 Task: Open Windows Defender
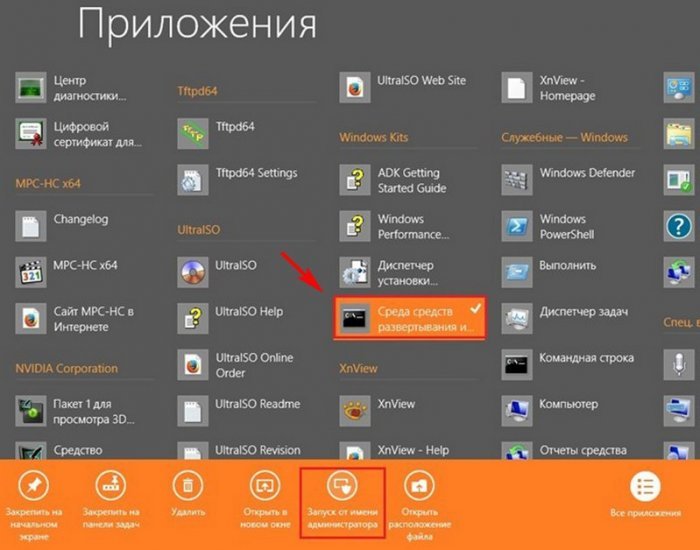tap(568, 180)
